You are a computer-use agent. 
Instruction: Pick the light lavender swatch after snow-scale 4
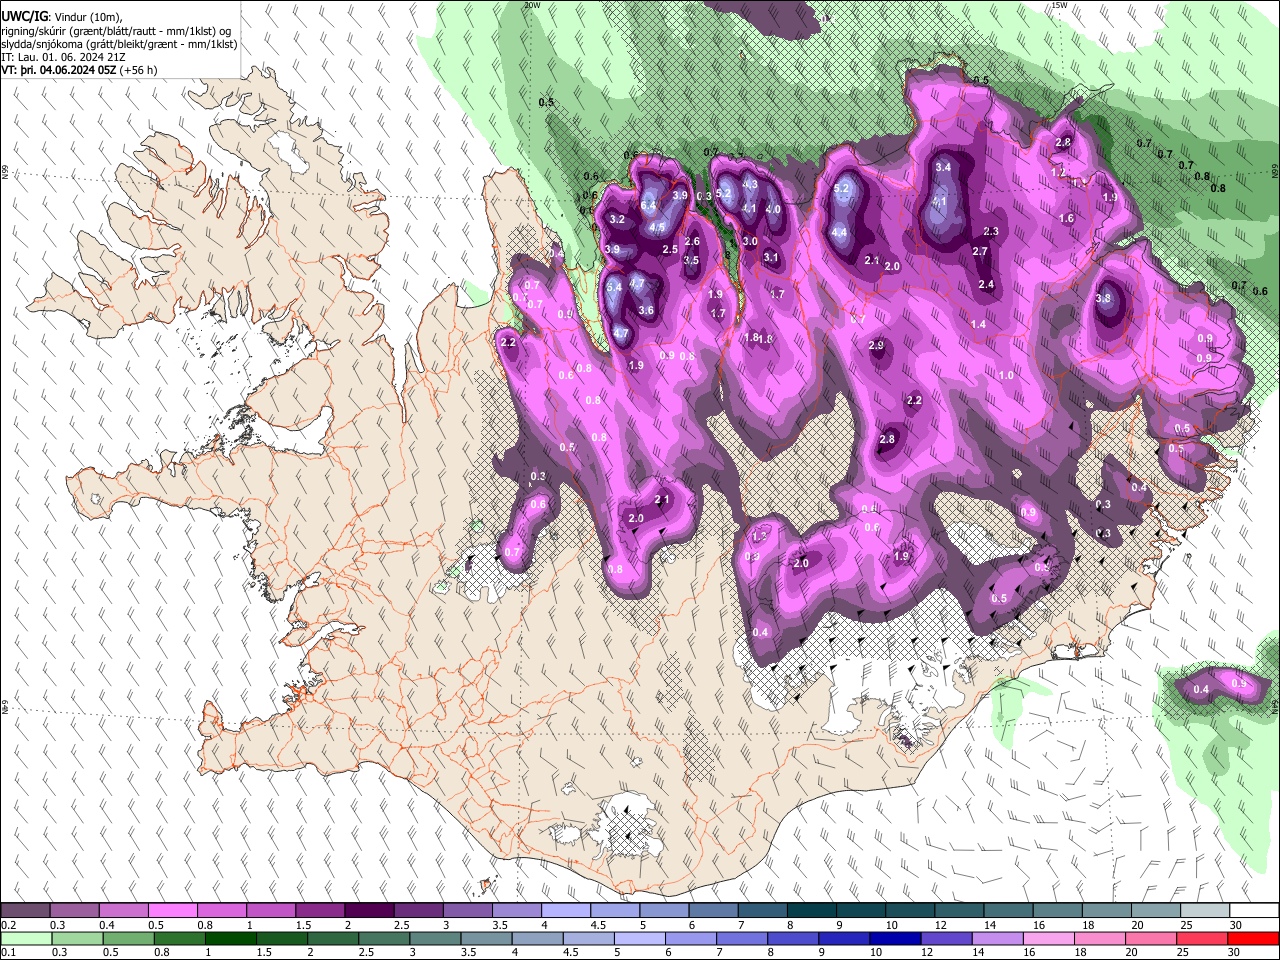[566, 911]
